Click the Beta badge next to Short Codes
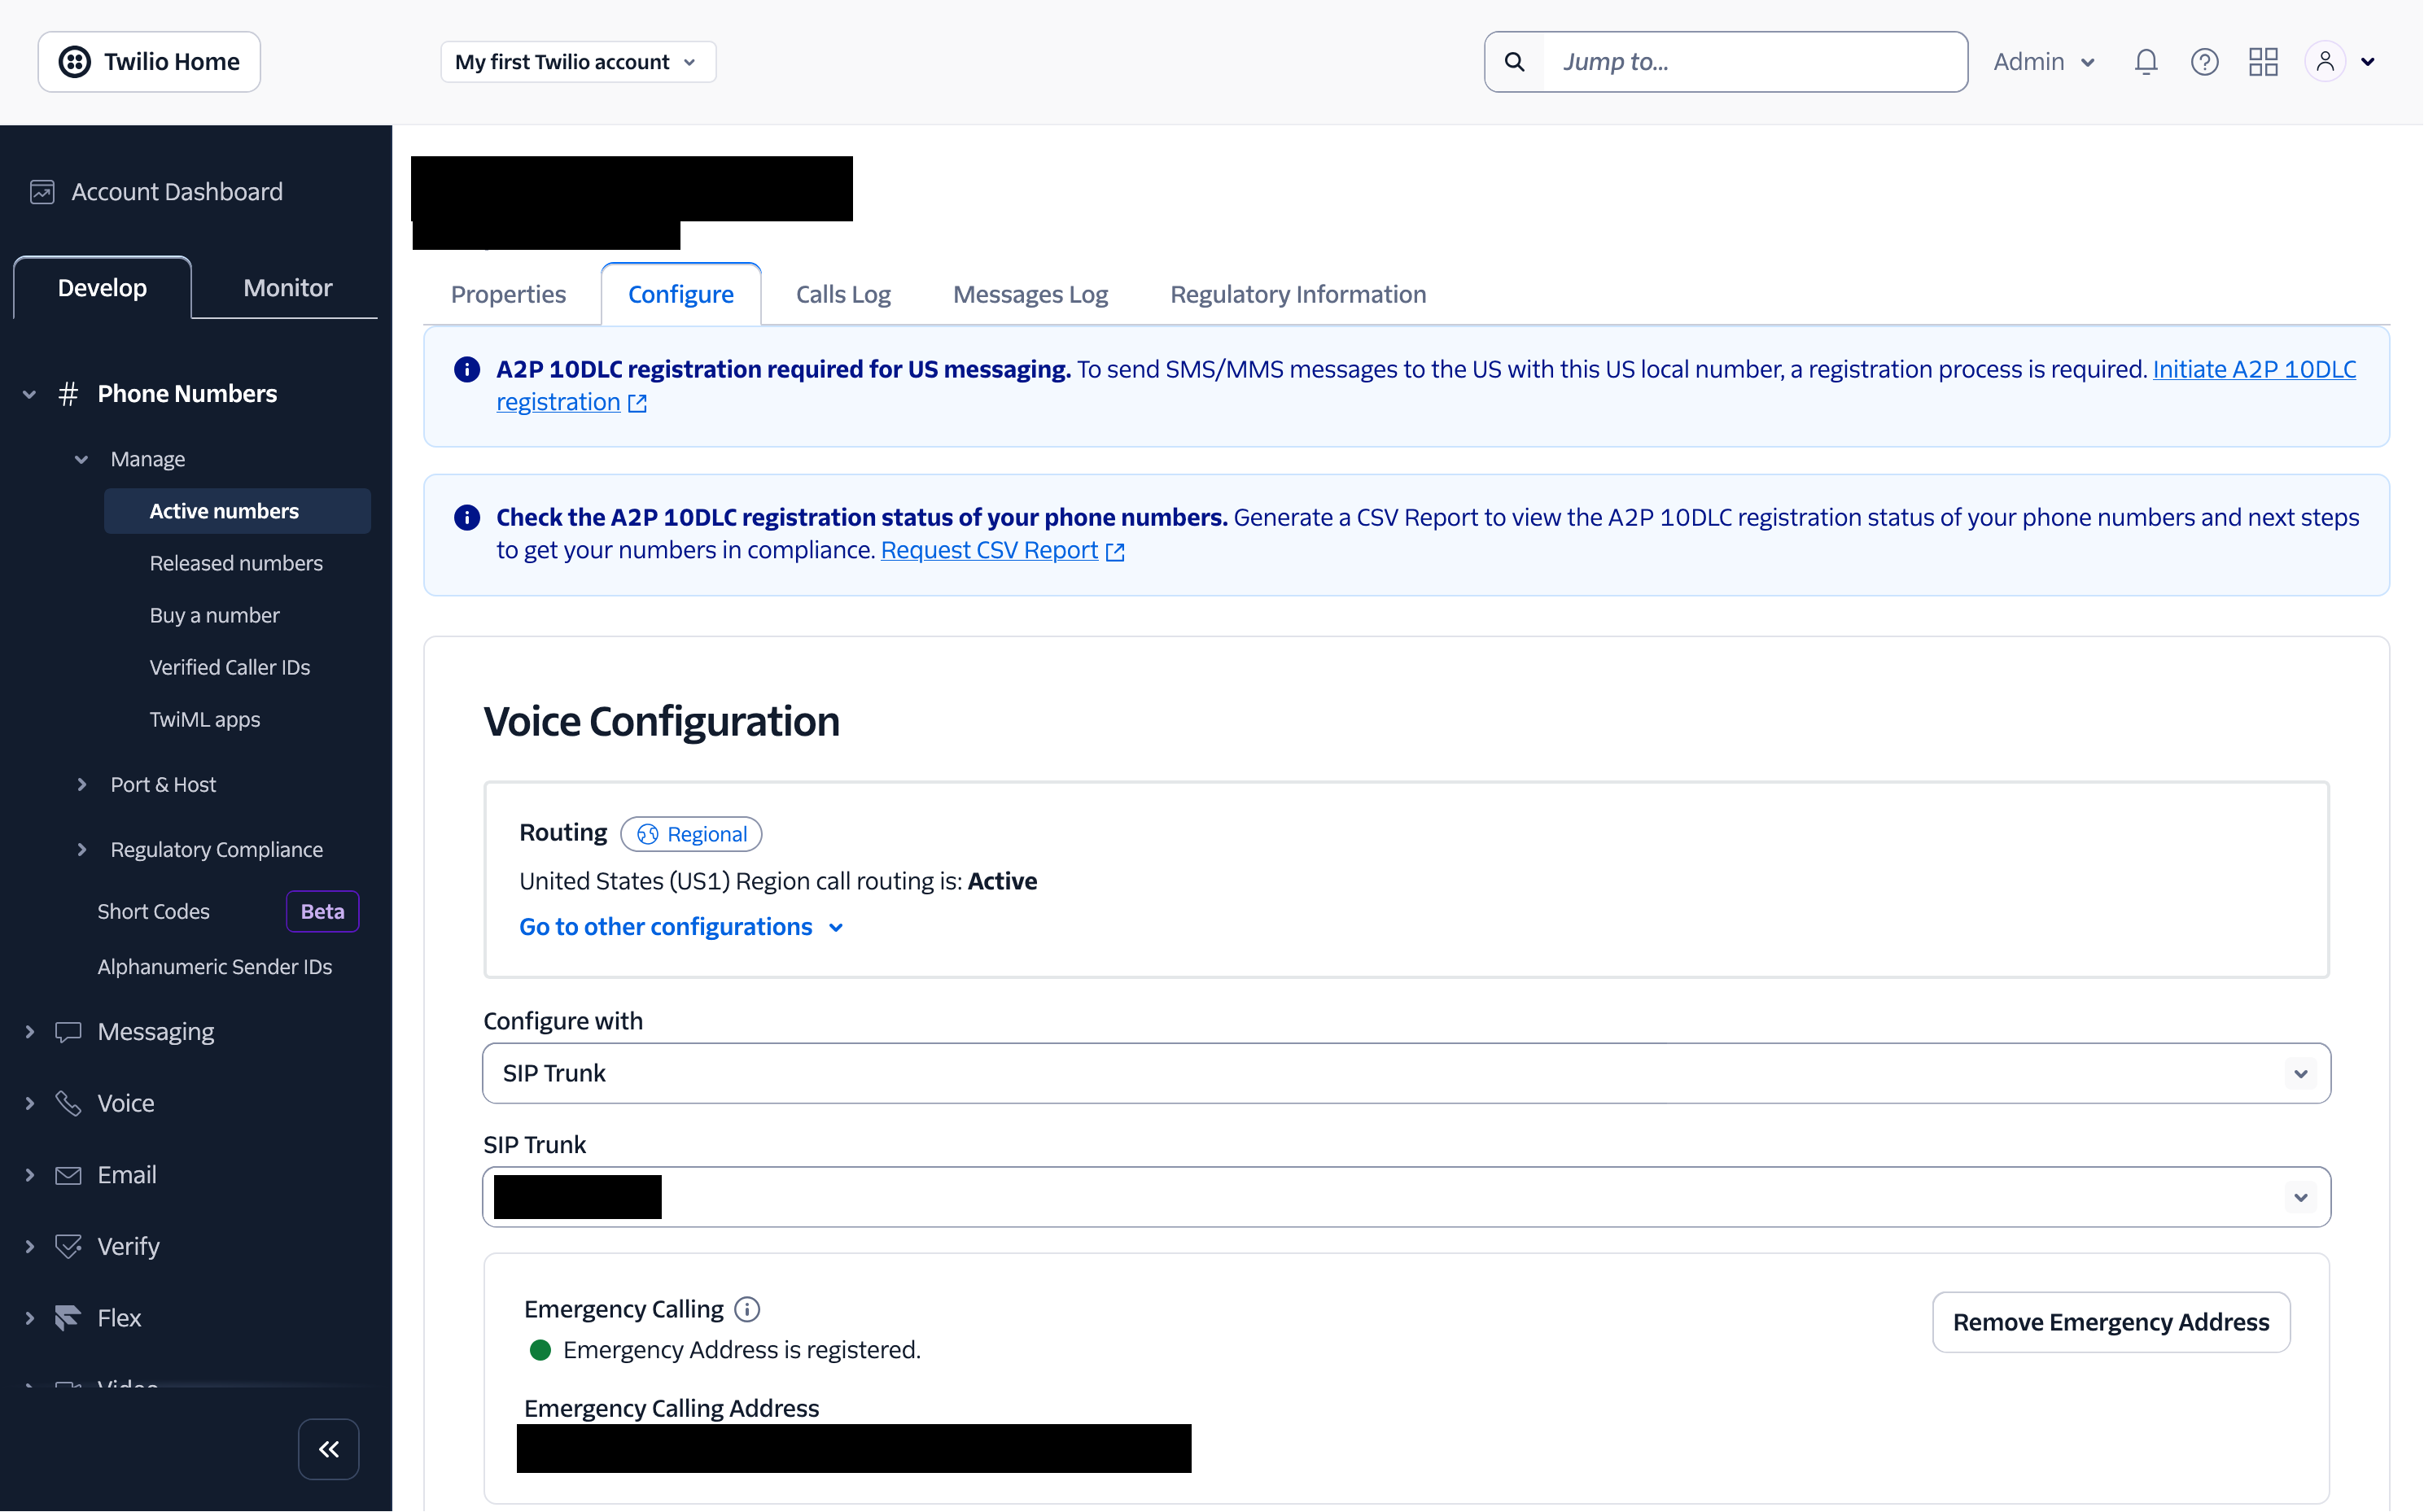Image resolution: width=2424 pixels, height=1512 pixels. click(x=322, y=912)
